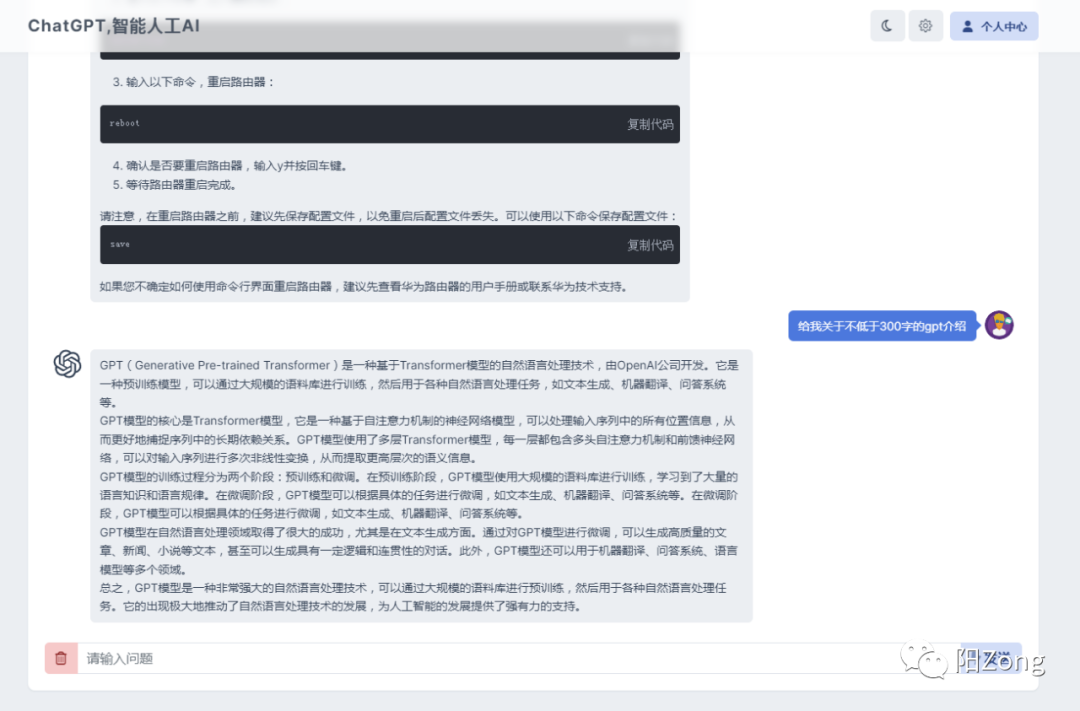
Task: Click the save code block text
Action: (120, 244)
